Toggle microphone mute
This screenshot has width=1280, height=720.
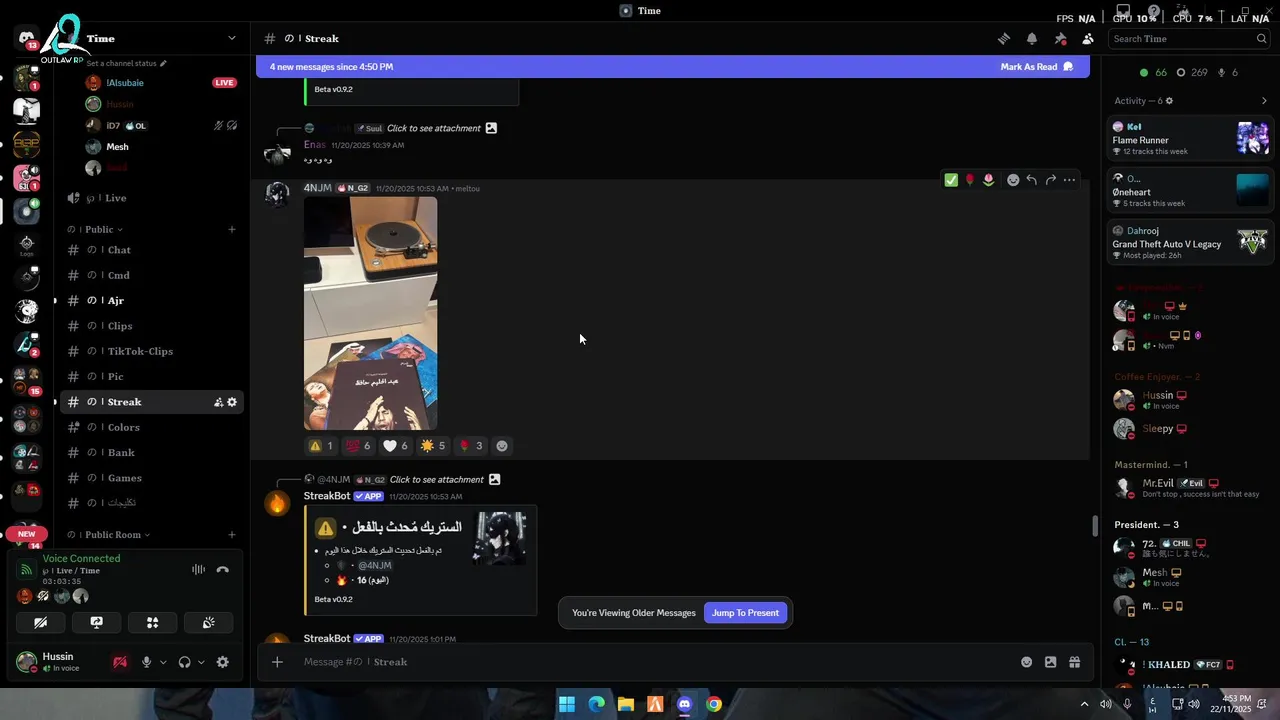point(146,662)
